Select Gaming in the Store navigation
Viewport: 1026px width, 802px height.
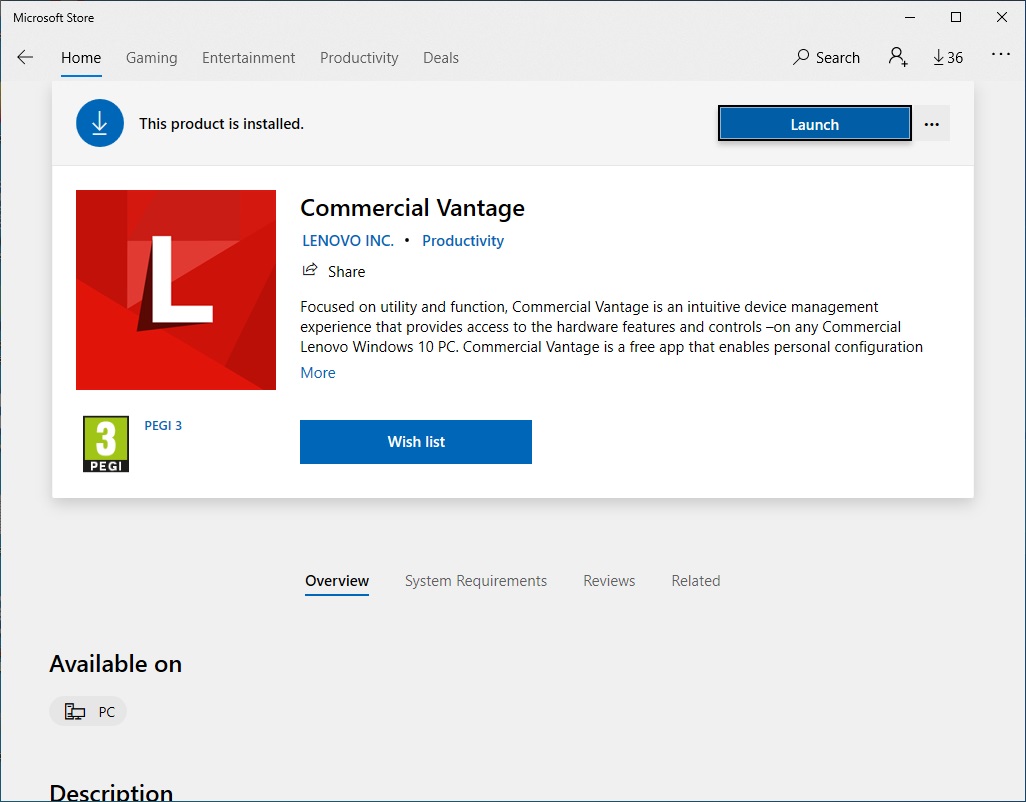coord(151,57)
